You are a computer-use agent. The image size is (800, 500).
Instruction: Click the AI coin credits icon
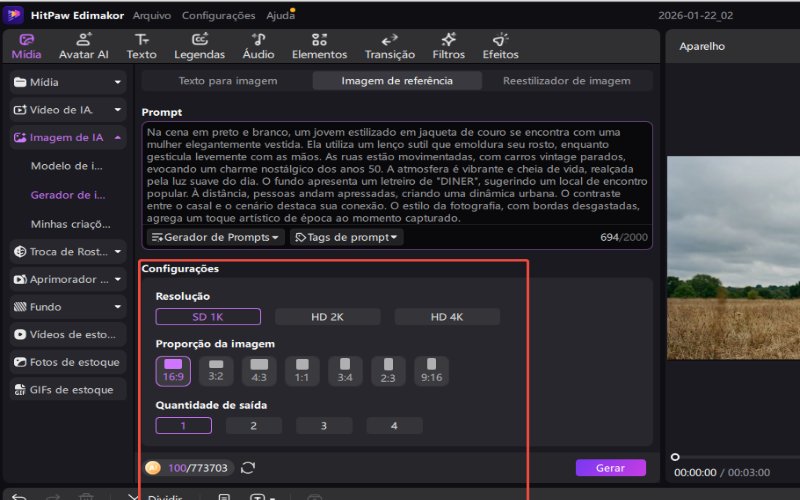(x=153, y=468)
